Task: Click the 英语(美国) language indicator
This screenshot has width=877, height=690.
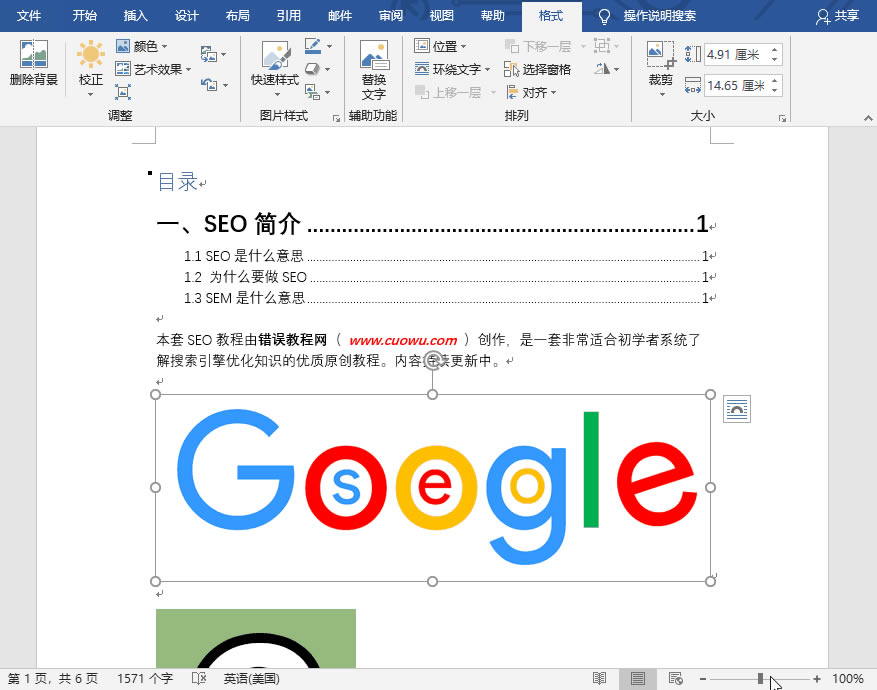Action: (251, 679)
